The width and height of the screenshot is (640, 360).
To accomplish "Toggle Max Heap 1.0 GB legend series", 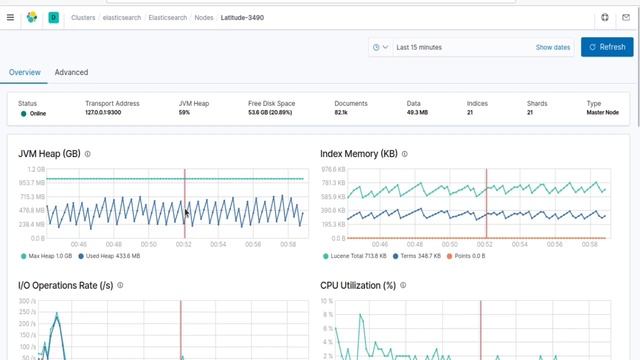I will pos(46,256).
